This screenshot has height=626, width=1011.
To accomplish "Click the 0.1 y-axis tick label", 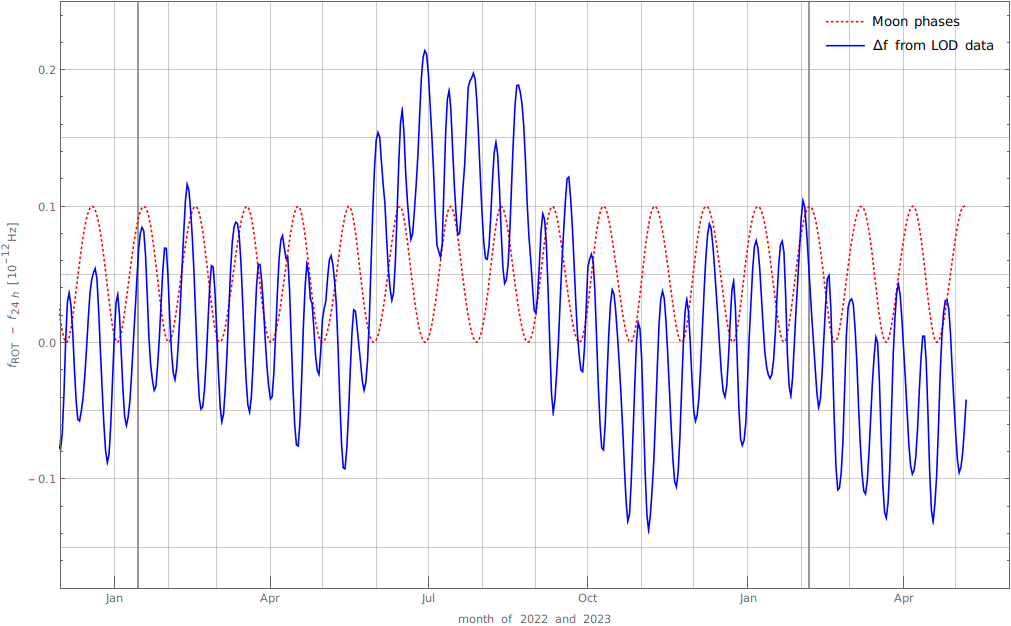I will (x=46, y=207).
